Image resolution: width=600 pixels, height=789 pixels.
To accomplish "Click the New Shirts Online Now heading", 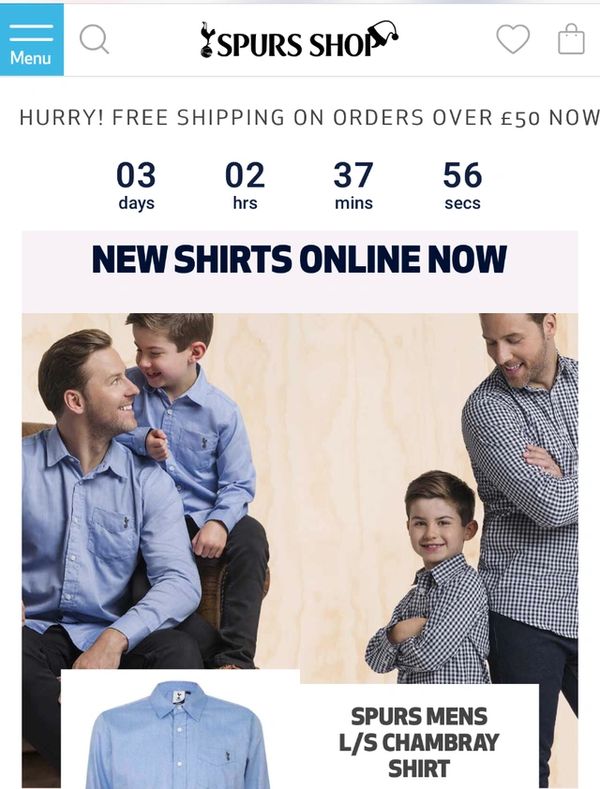I will (299, 260).
